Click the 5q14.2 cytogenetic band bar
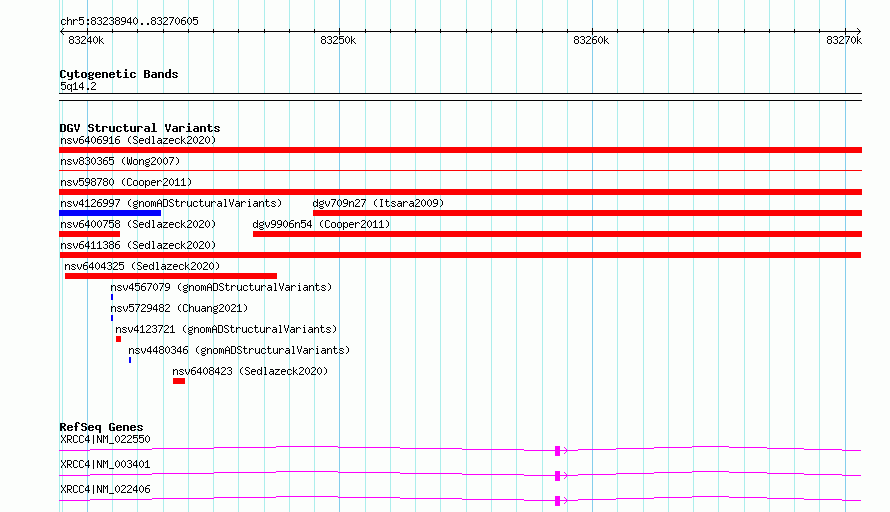 pyautogui.click(x=460, y=97)
